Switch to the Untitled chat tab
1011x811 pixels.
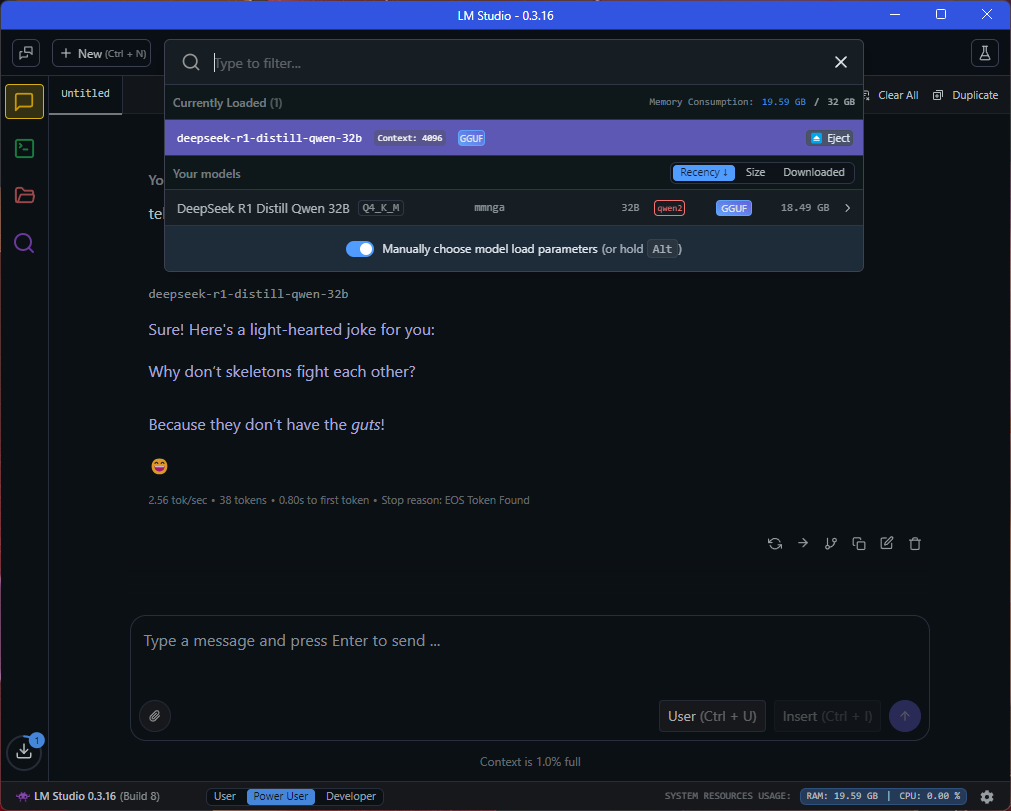85,94
